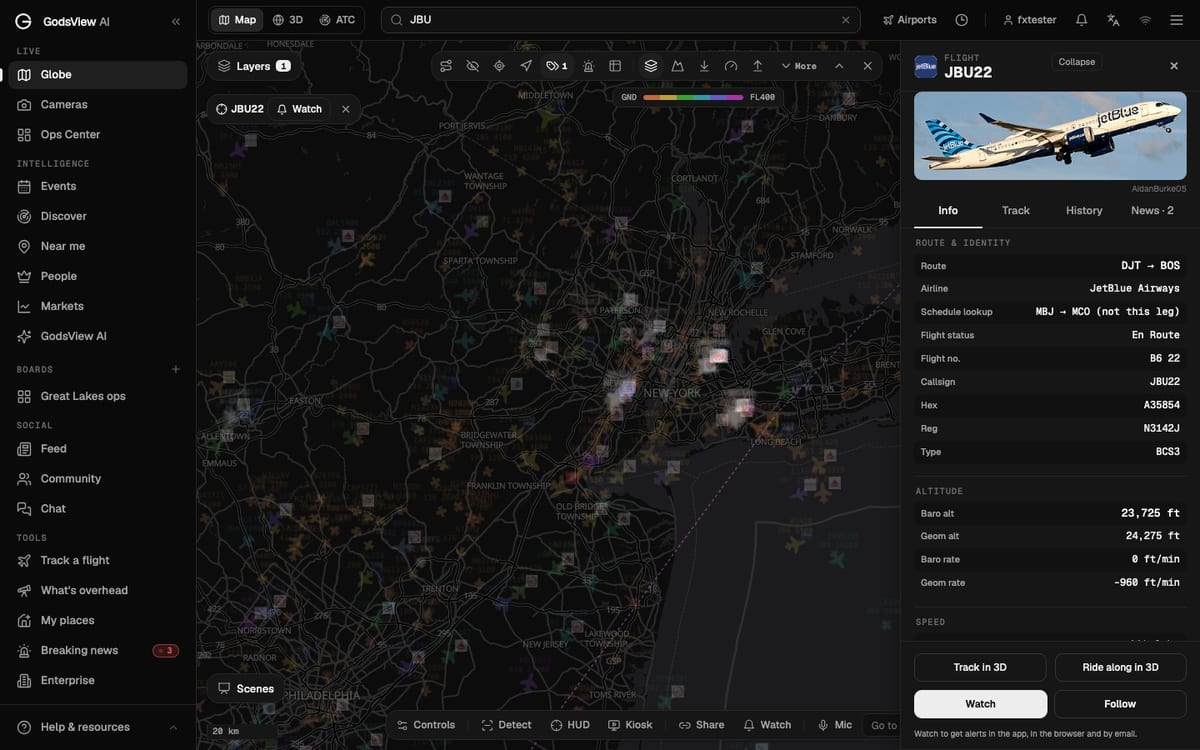The height and width of the screenshot is (750, 1200).
Task: Open the Layers panel button
Action: pyautogui.click(x=254, y=66)
